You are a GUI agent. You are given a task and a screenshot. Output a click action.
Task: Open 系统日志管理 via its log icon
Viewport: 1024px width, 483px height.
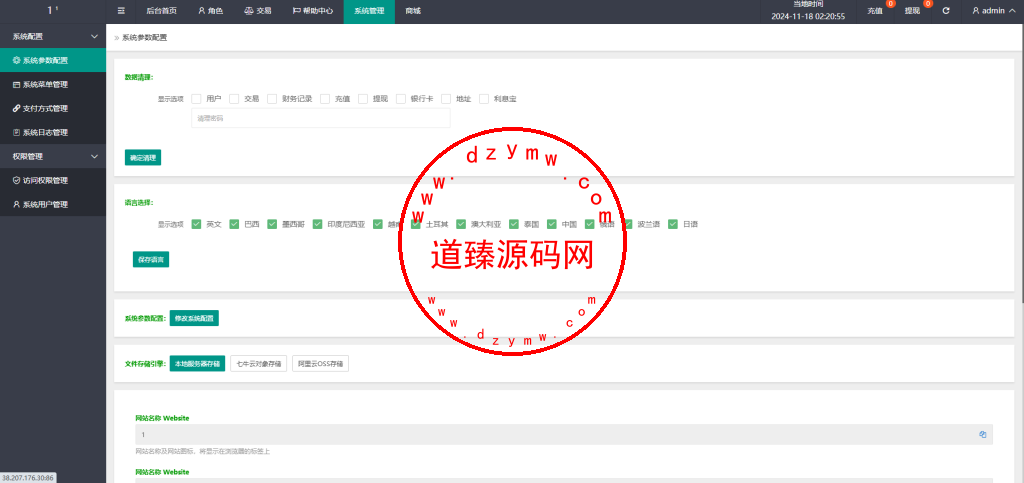click(16, 132)
